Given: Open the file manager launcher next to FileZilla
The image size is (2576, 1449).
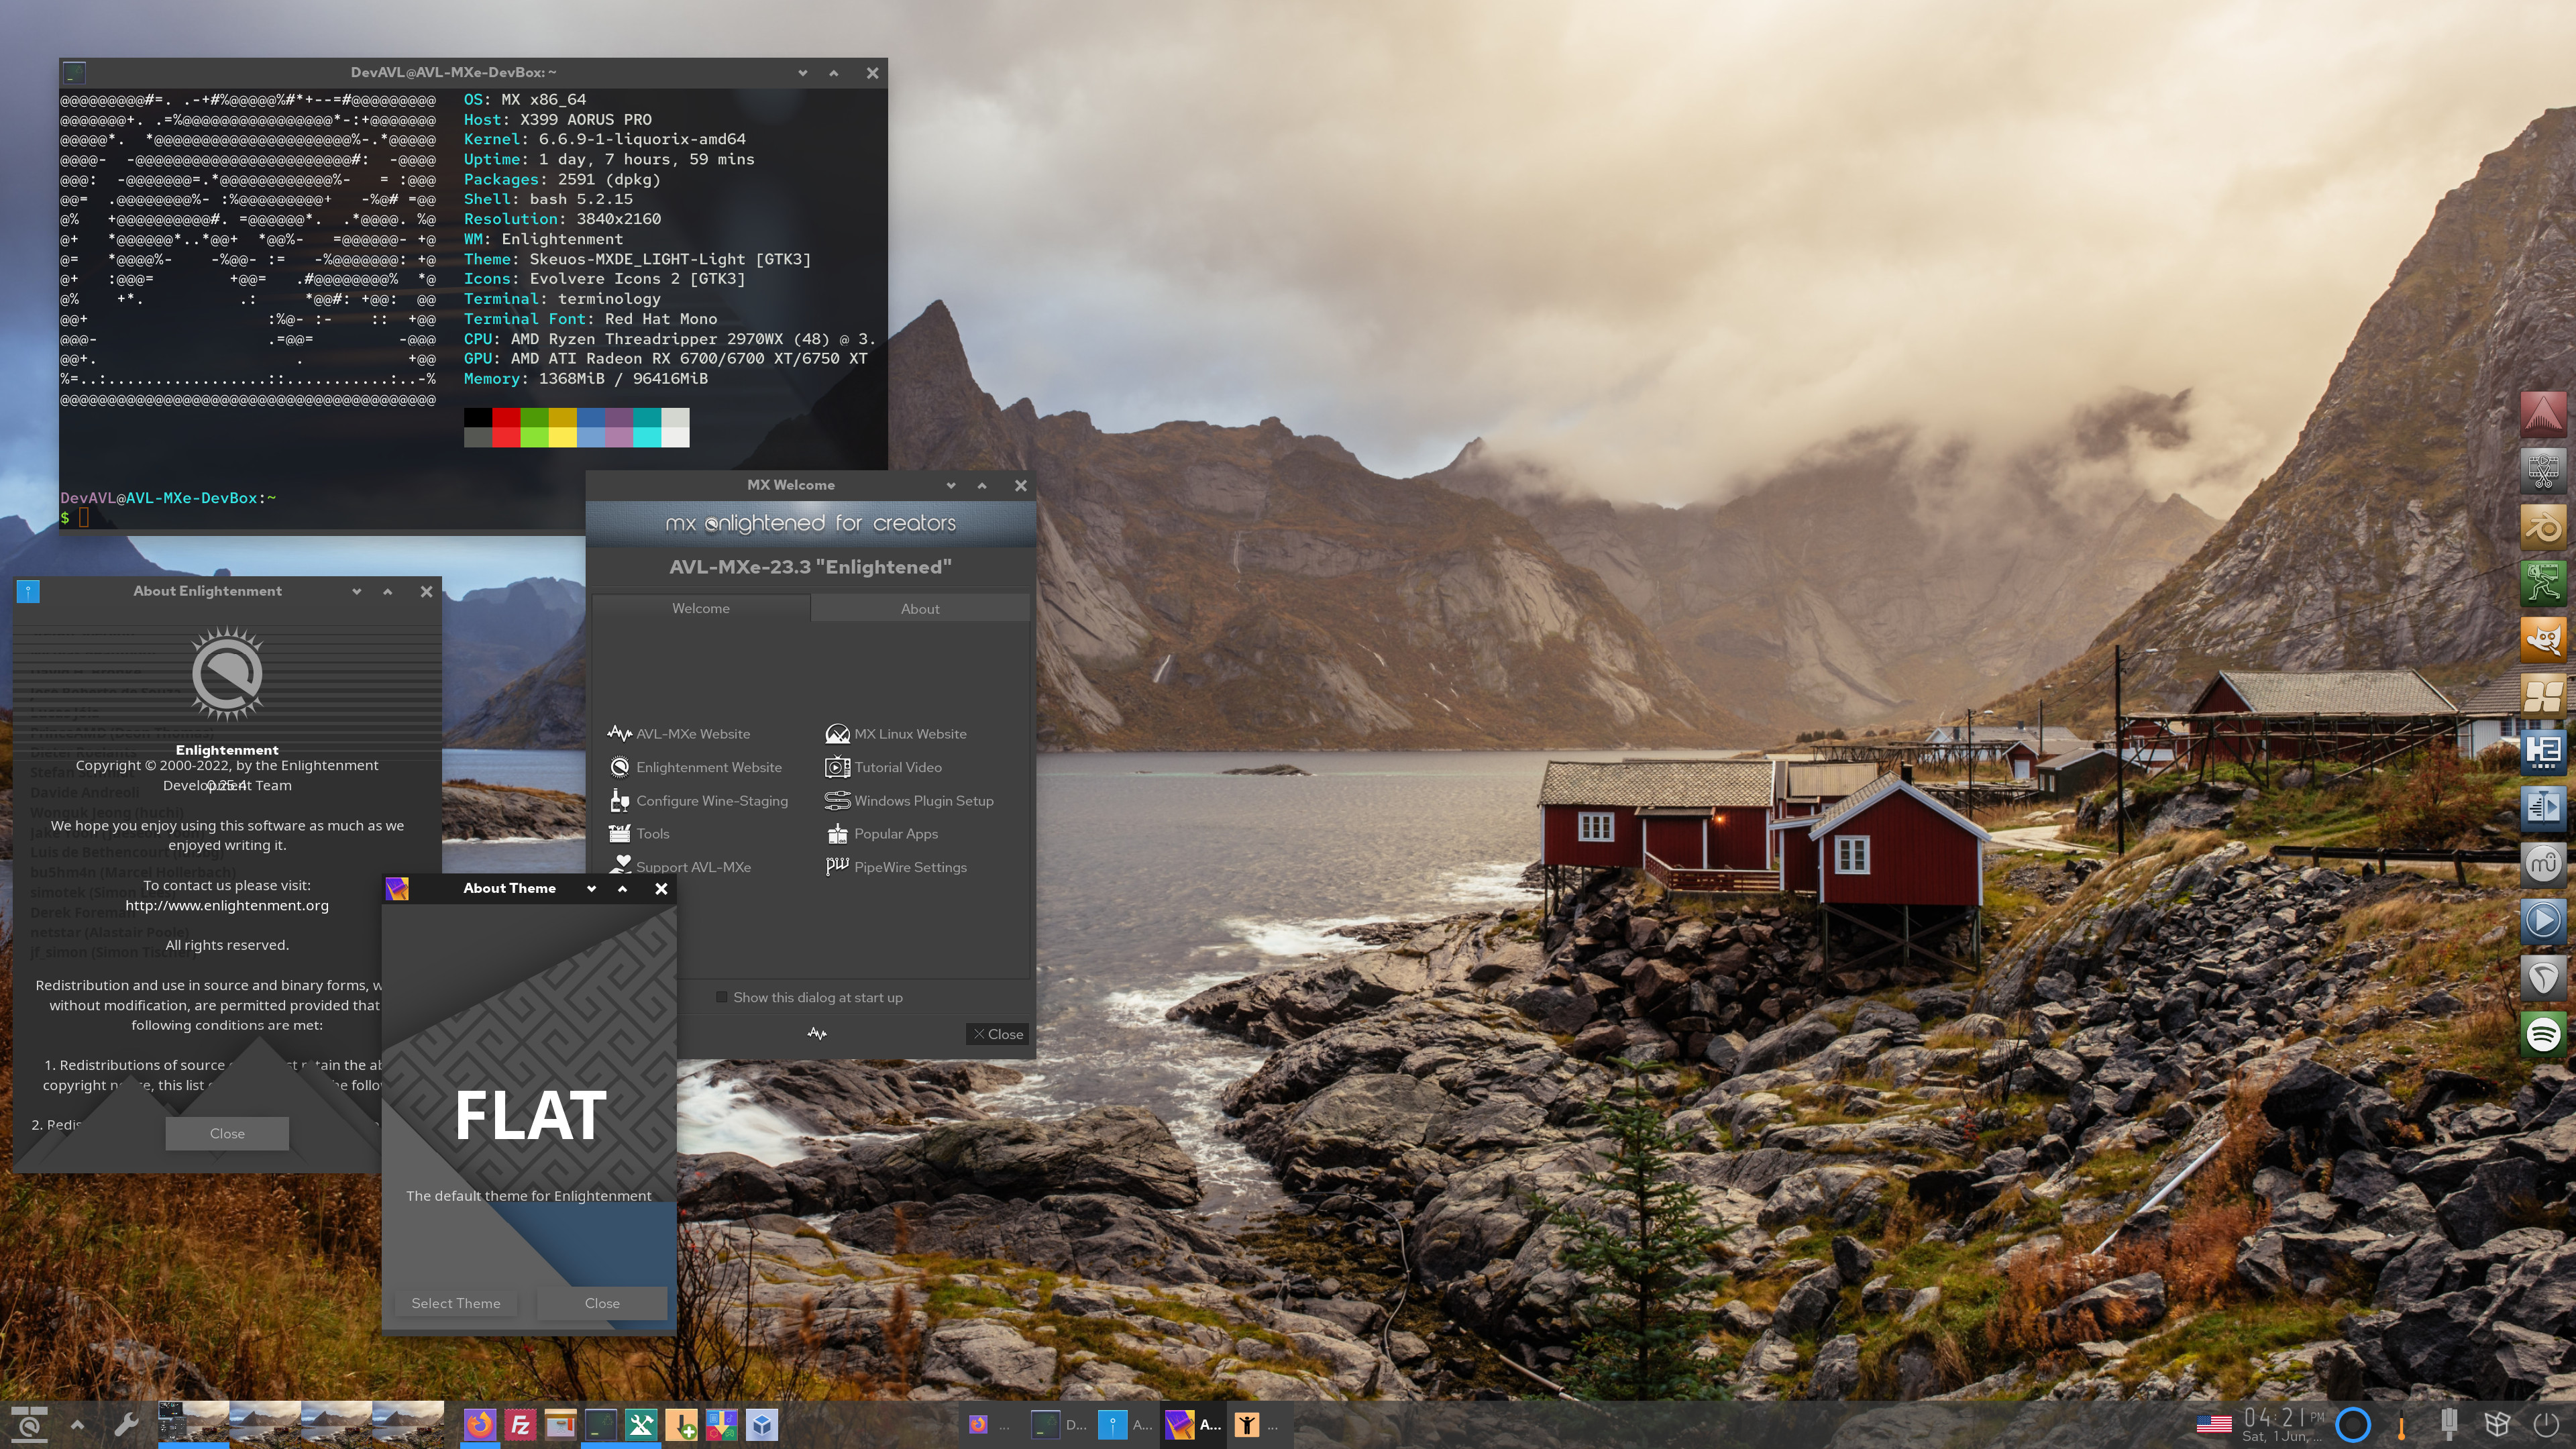Looking at the screenshot, I should (560, 1424).
